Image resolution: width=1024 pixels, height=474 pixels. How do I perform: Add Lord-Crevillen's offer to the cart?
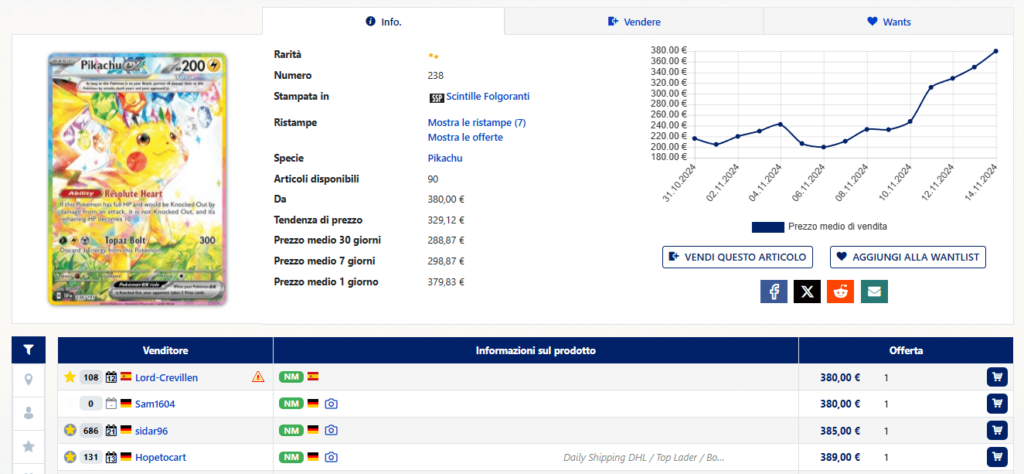(x=996, y=377)
